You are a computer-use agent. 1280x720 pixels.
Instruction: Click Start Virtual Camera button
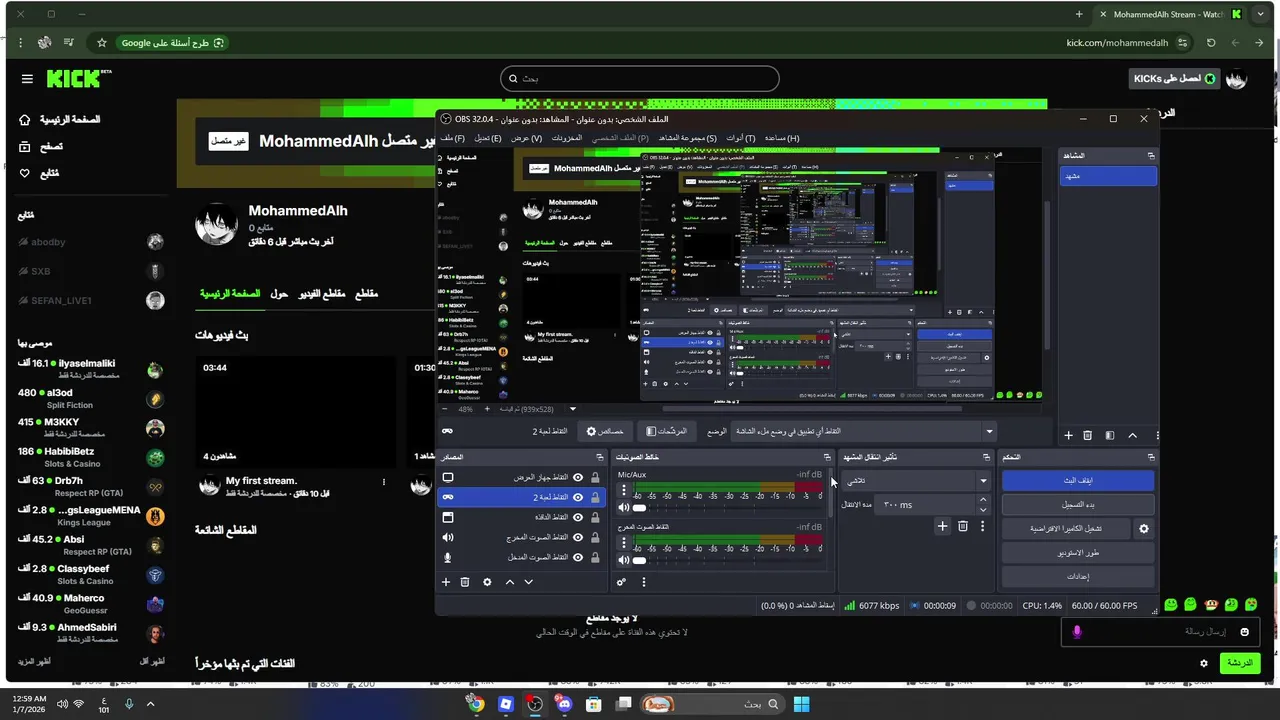click(1066, 529)
